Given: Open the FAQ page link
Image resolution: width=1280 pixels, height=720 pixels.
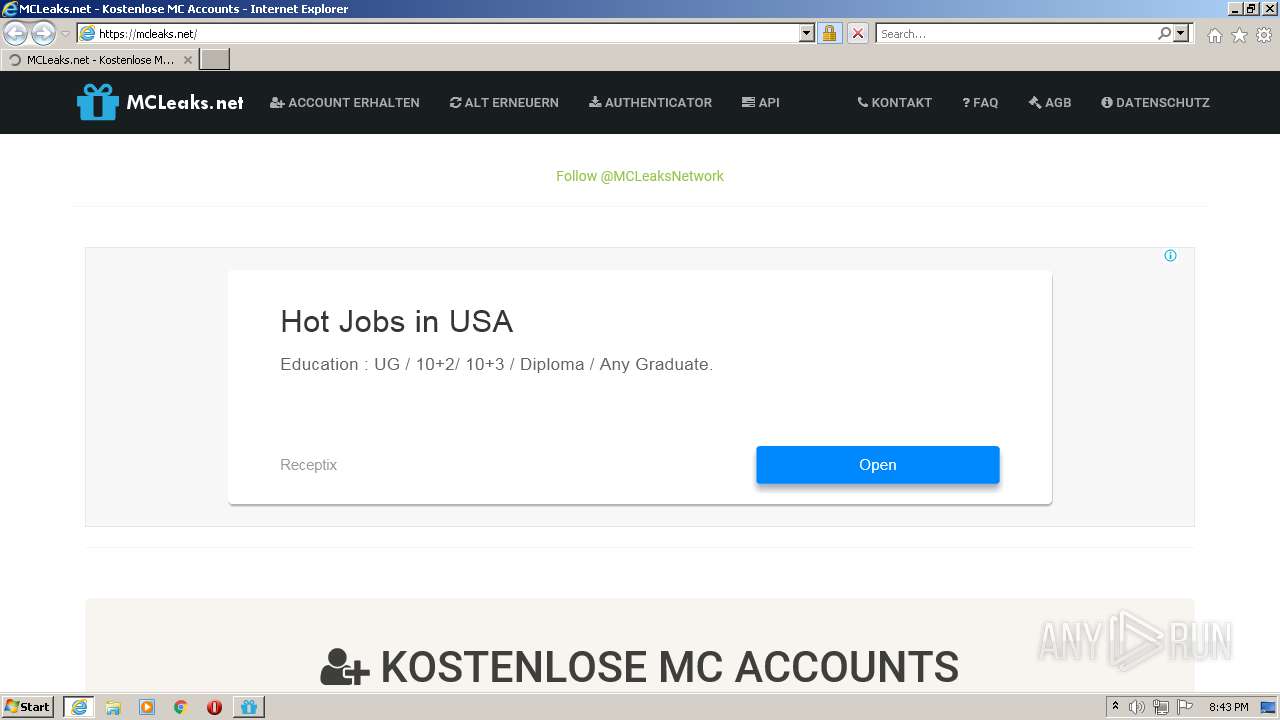Looking at the screenshot, I should click(x=980, y=102).
